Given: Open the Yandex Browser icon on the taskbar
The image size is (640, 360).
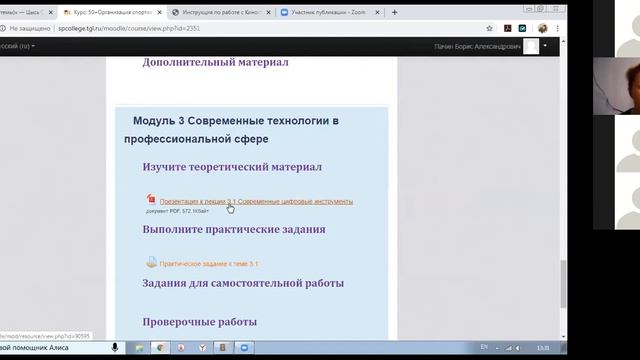Looking at the screenshot, I should [x=202, y=348].
